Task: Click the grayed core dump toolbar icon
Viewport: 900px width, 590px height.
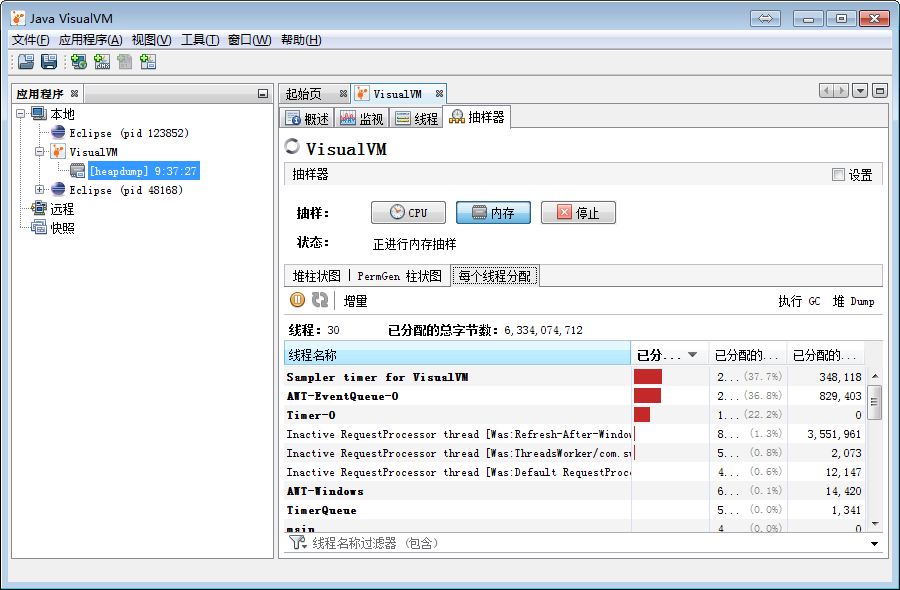Action: pos(125,61)
